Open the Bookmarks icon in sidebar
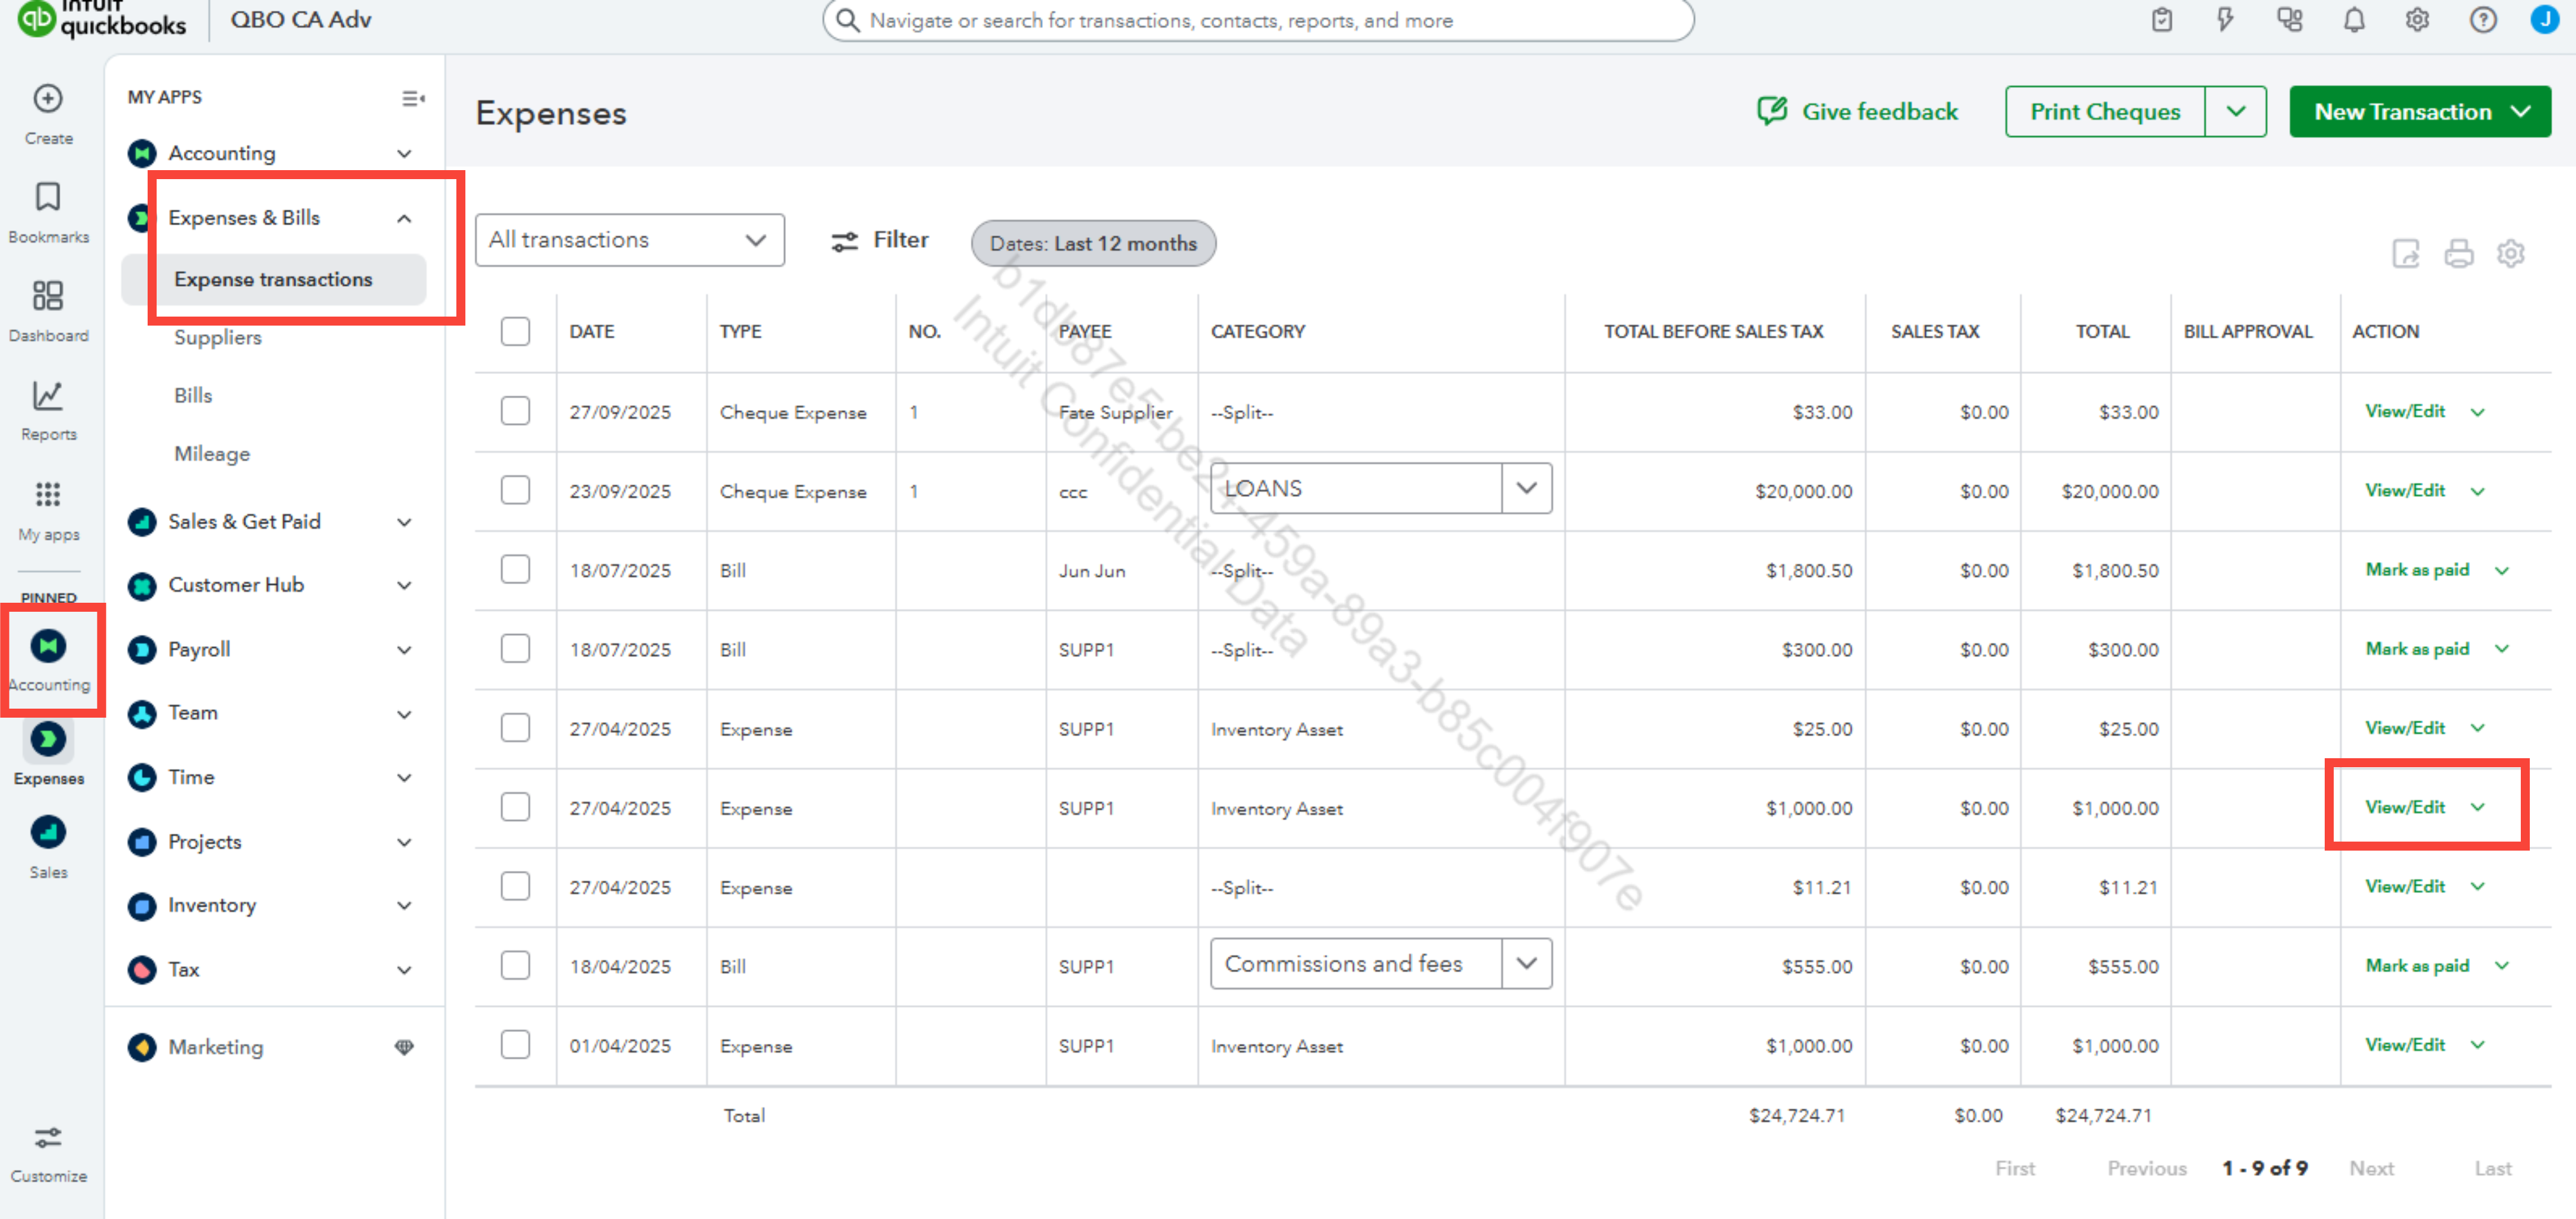The width and height of the screenshot is (2576, 1219). pos(48,197)
